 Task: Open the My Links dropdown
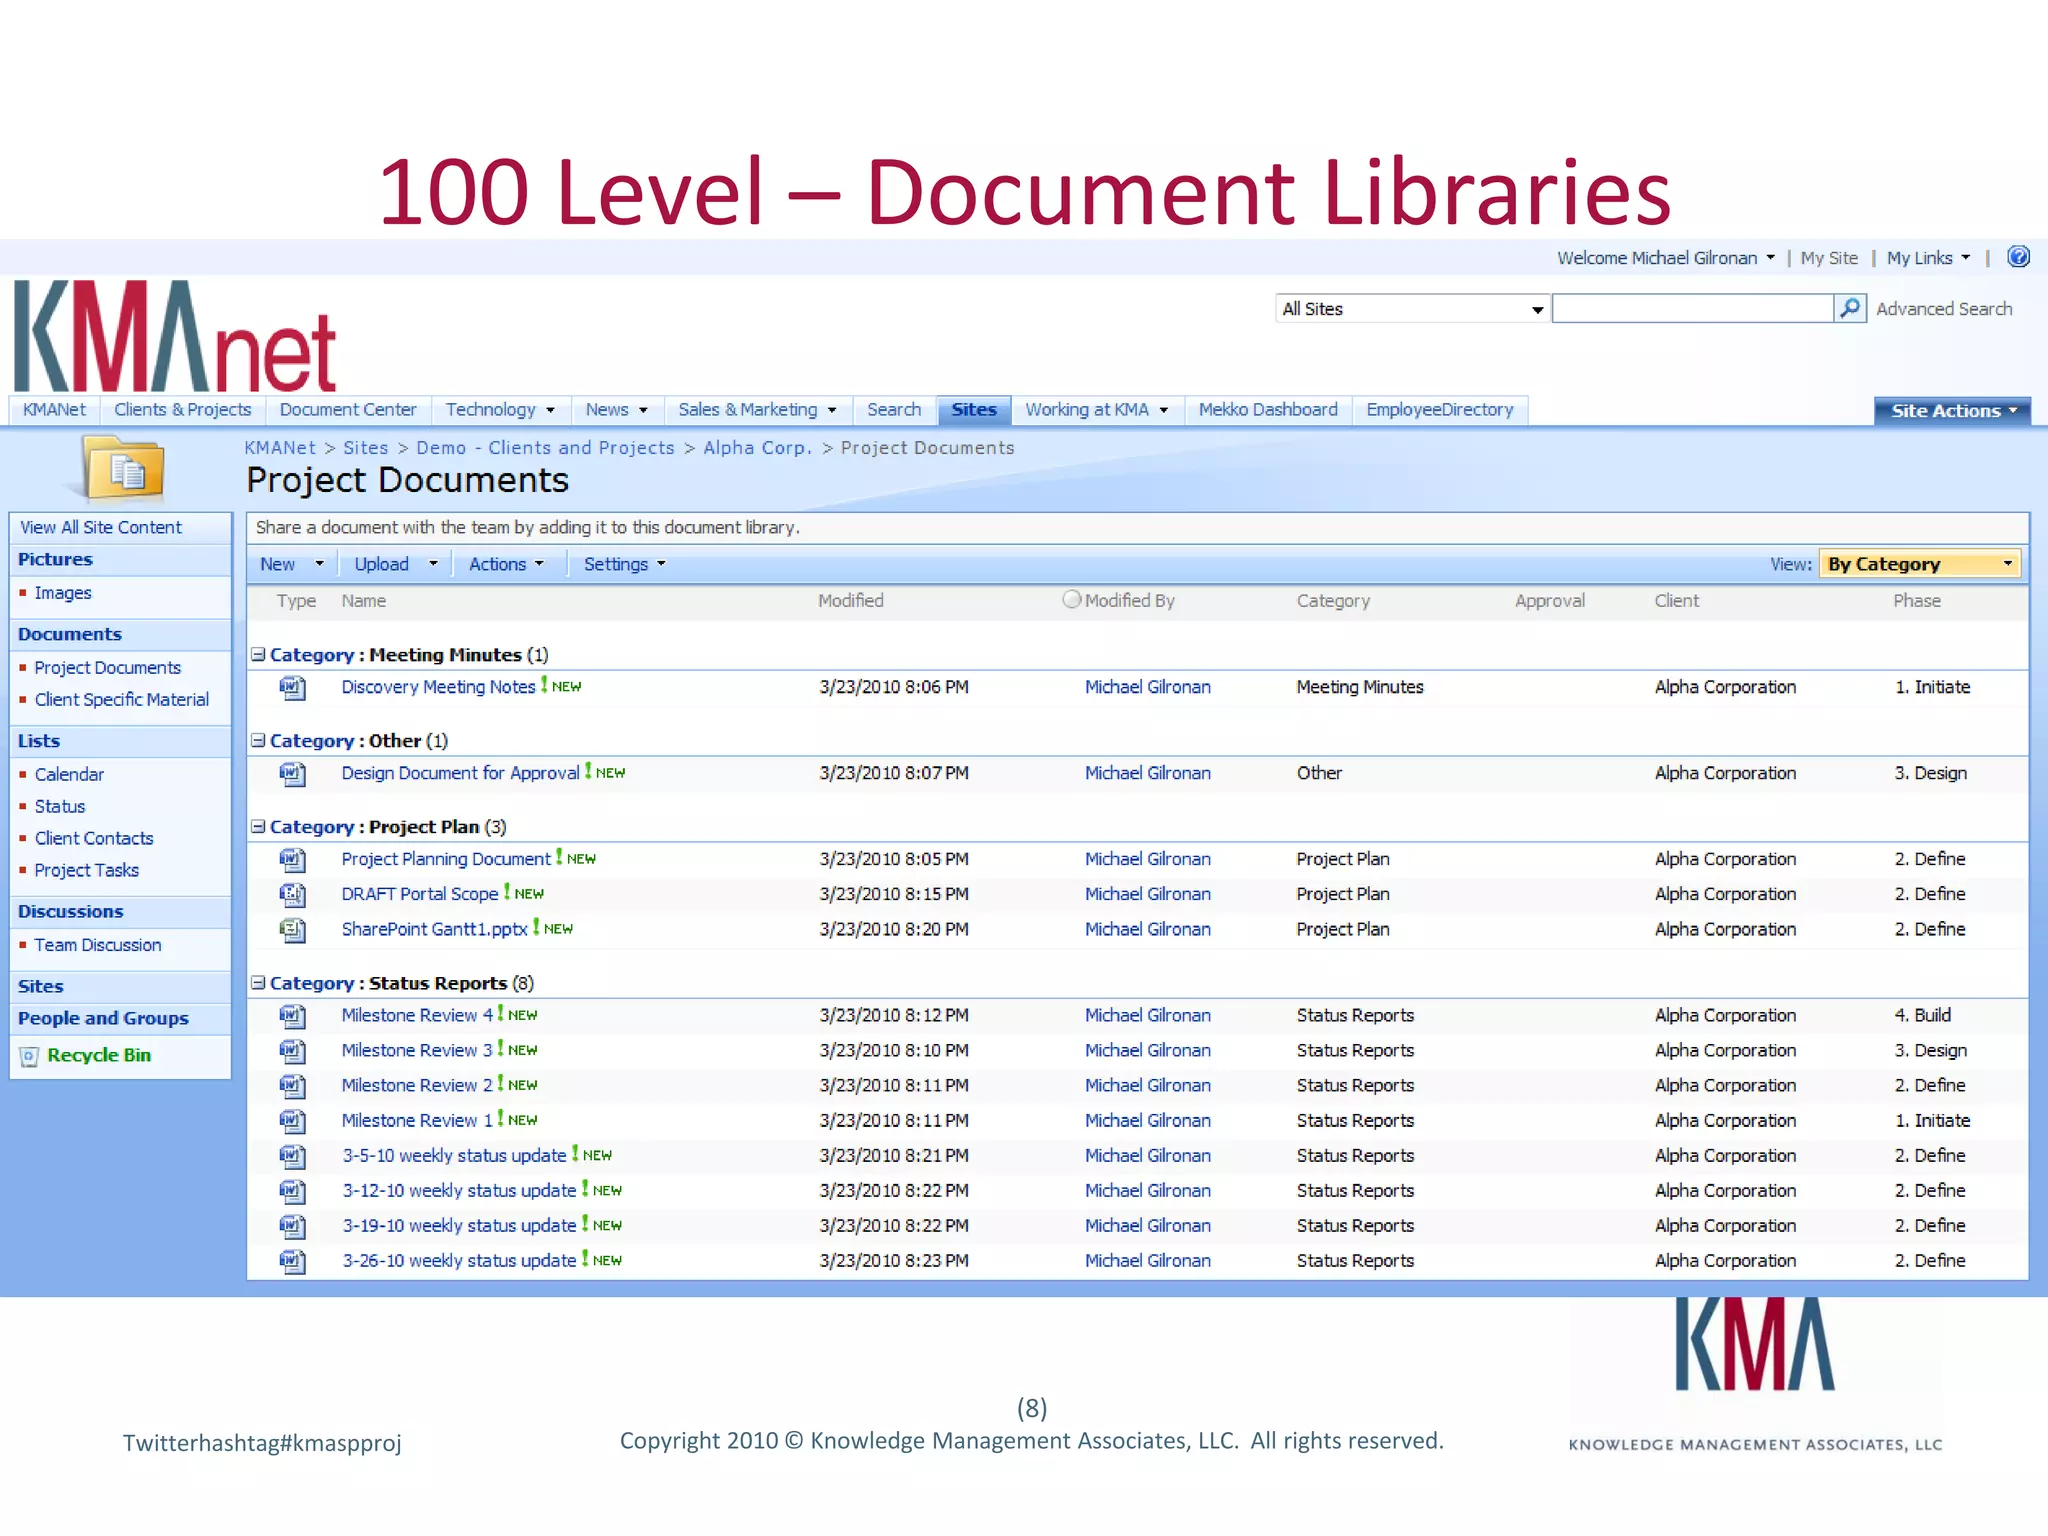1928,258
